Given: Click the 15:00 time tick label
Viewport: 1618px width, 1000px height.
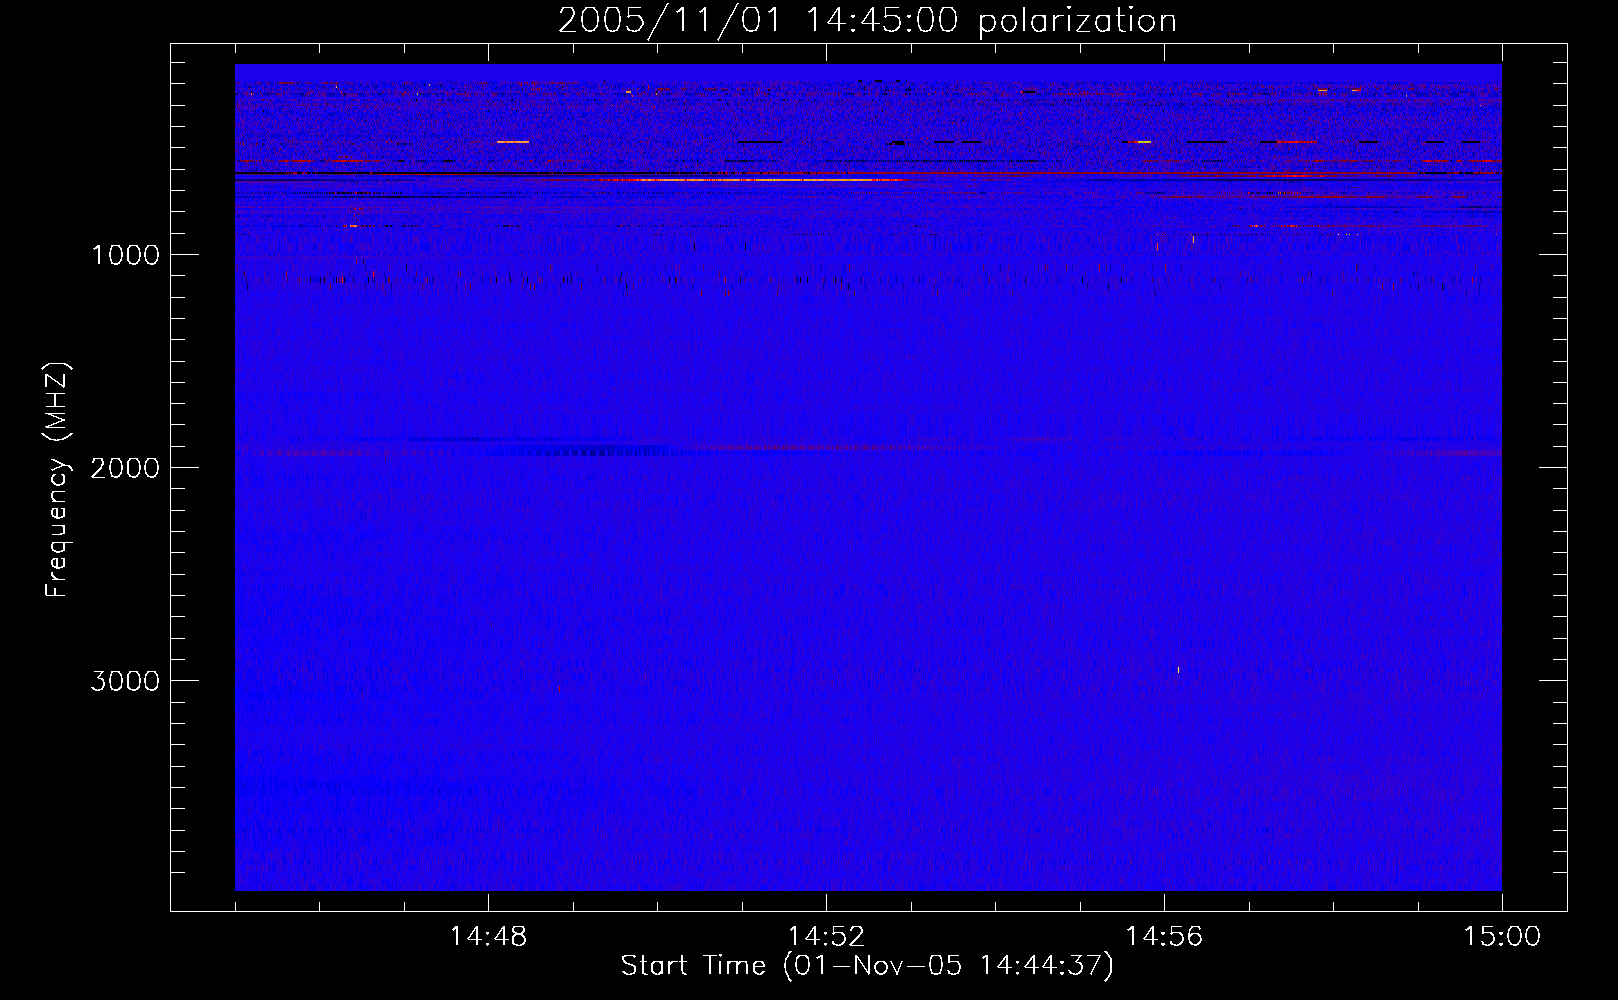Looking at the screenshot, I should point(1502,937).
